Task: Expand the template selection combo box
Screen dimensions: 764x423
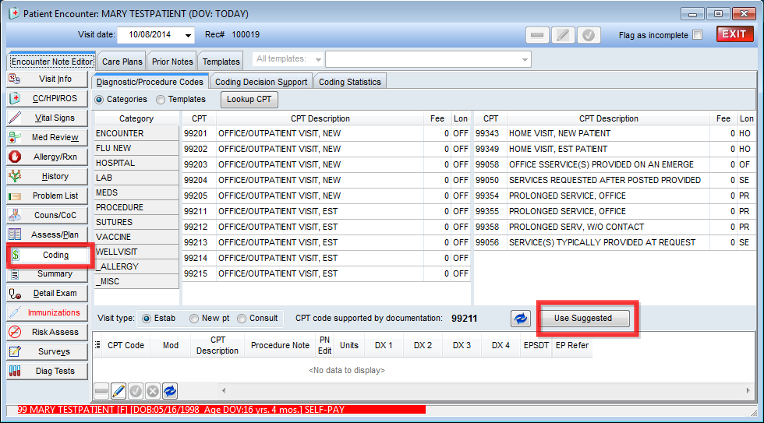Action: coord(525,60)
